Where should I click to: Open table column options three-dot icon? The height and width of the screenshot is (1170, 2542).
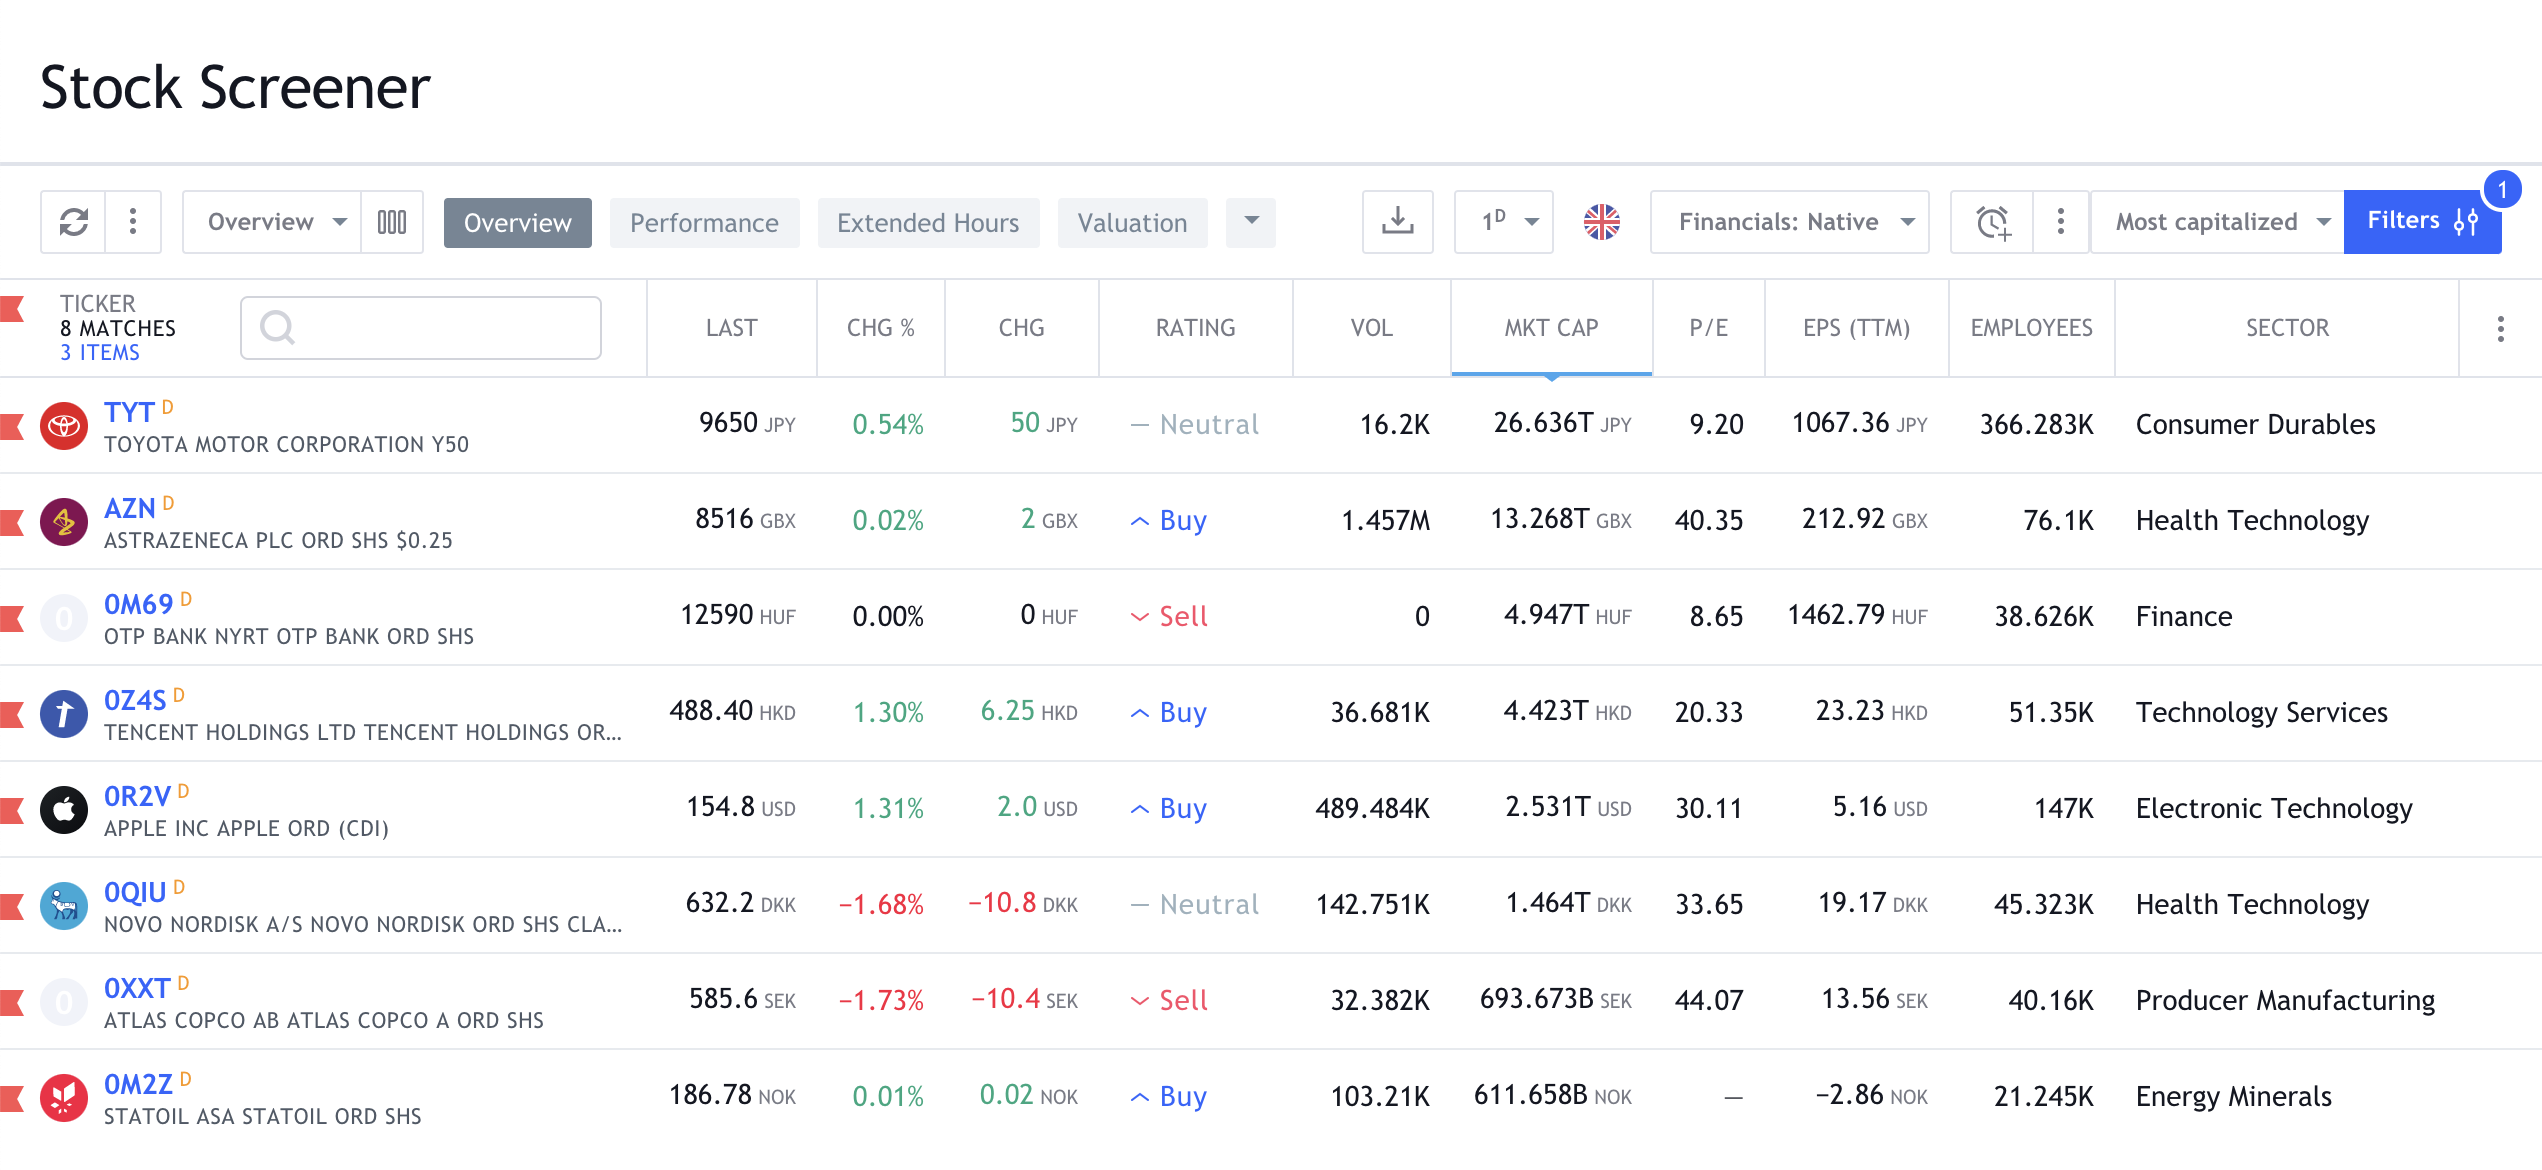click(2500, 329)
